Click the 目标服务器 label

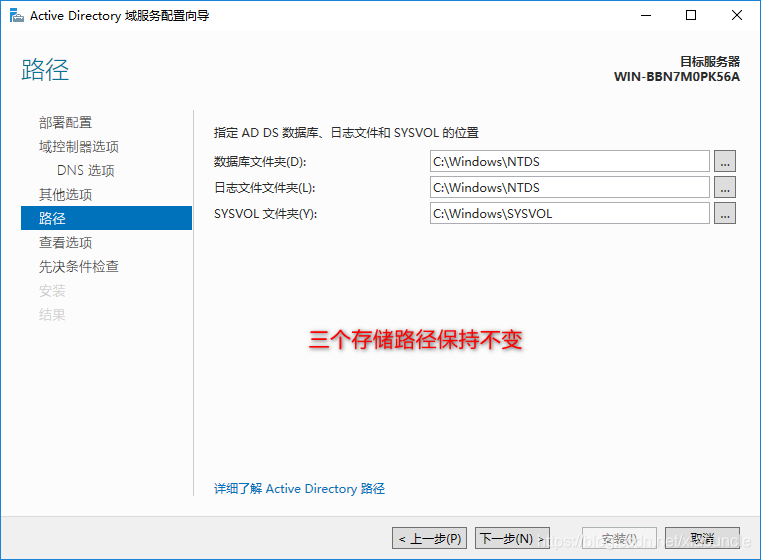[x=710, y=62]
